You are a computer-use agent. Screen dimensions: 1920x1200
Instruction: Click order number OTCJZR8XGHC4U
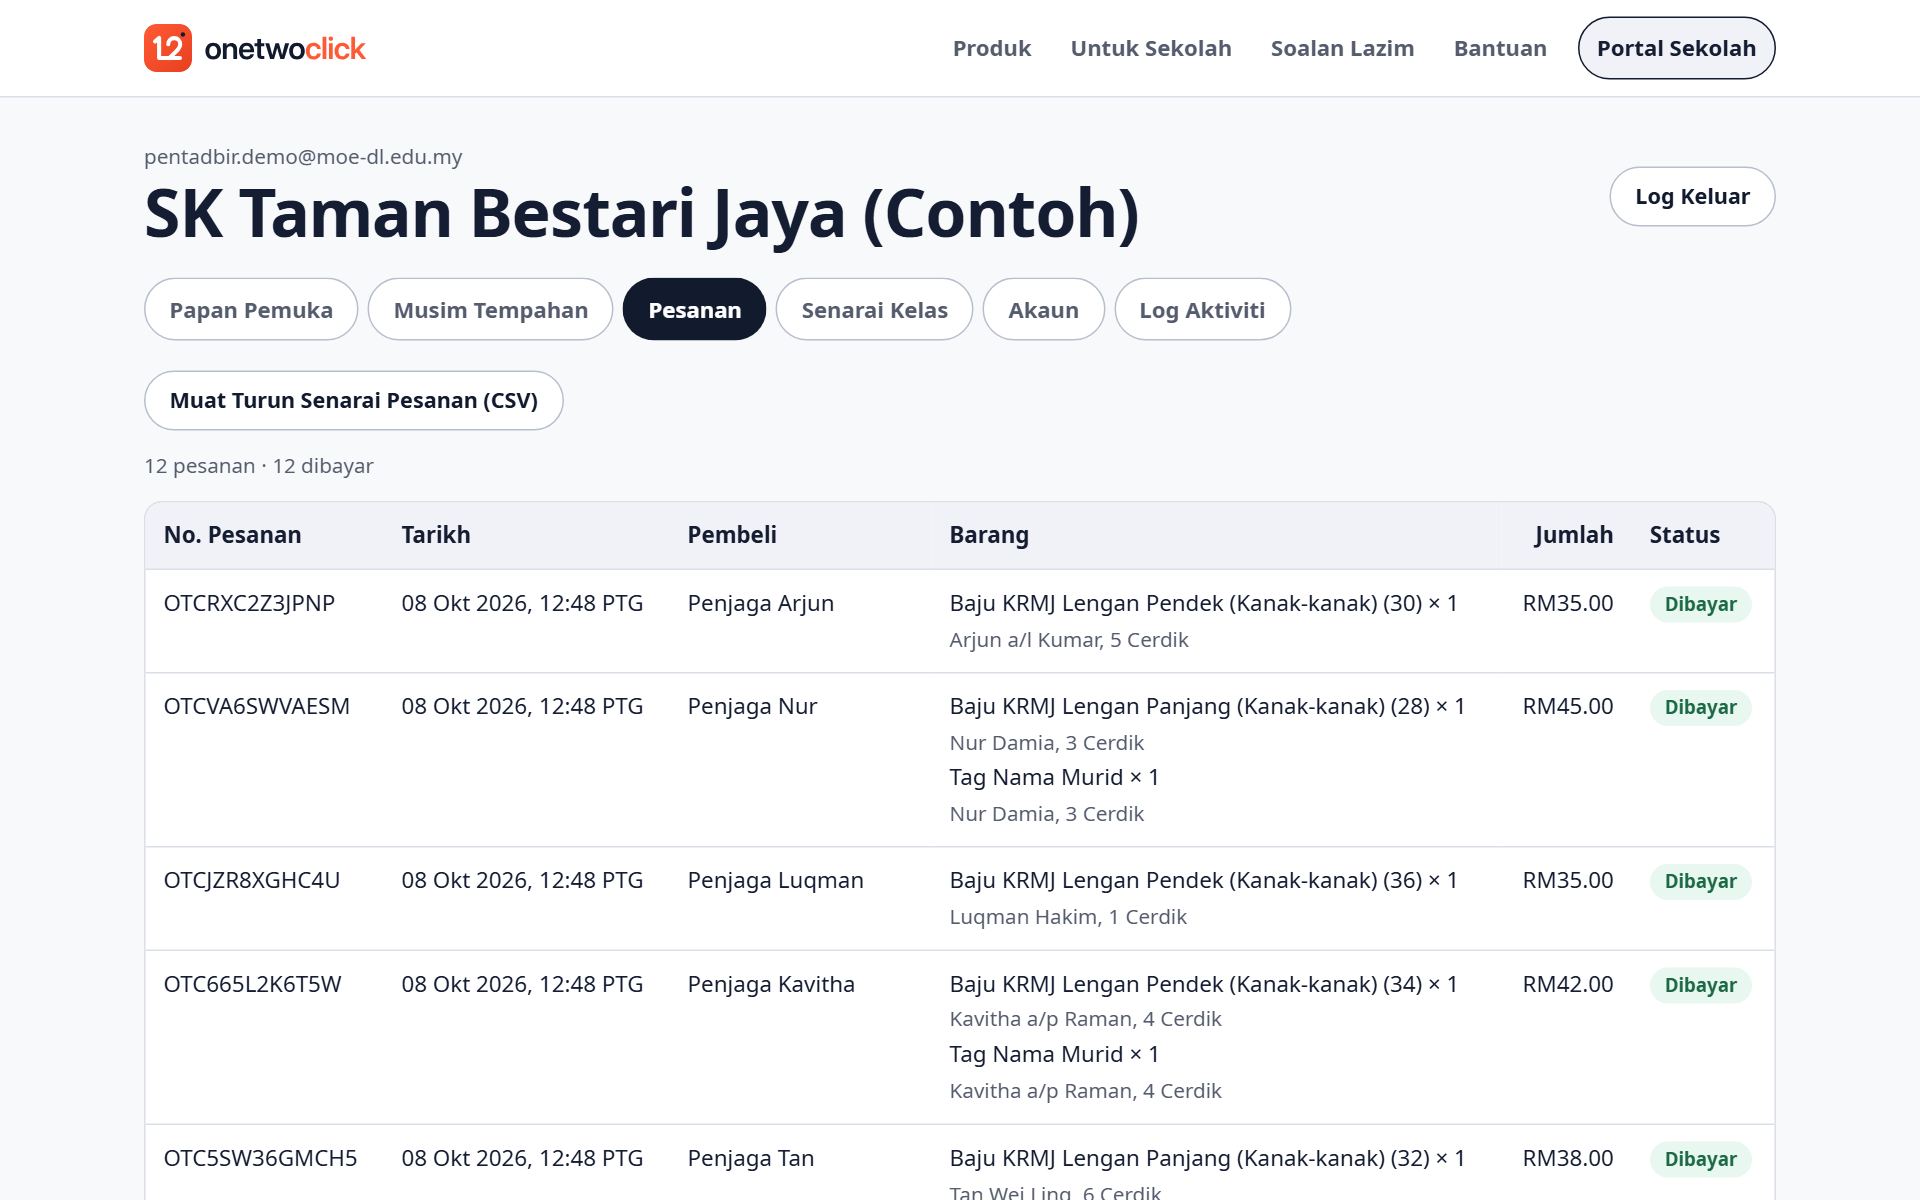tap(251, 880)
